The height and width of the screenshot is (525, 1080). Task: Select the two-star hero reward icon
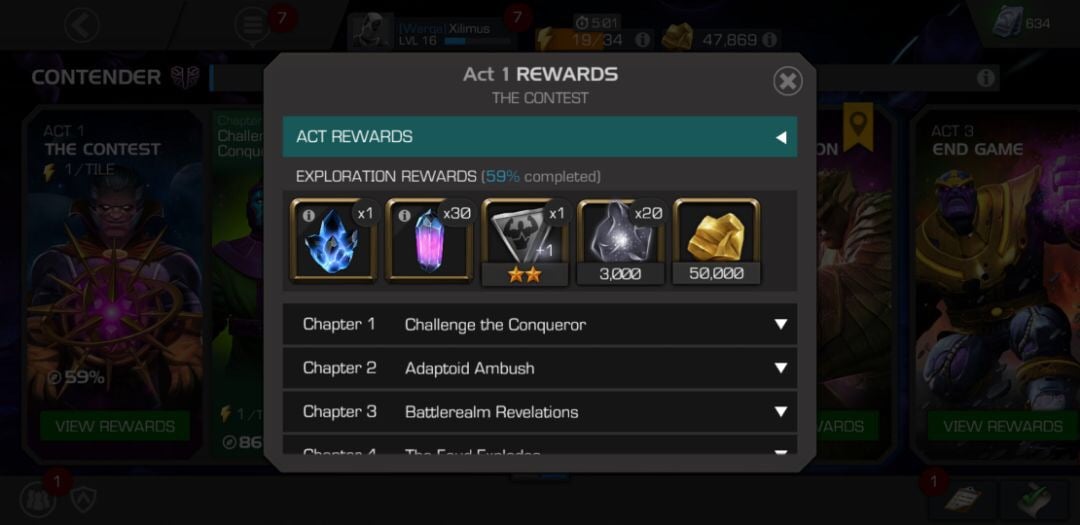[x=525, y=242]
